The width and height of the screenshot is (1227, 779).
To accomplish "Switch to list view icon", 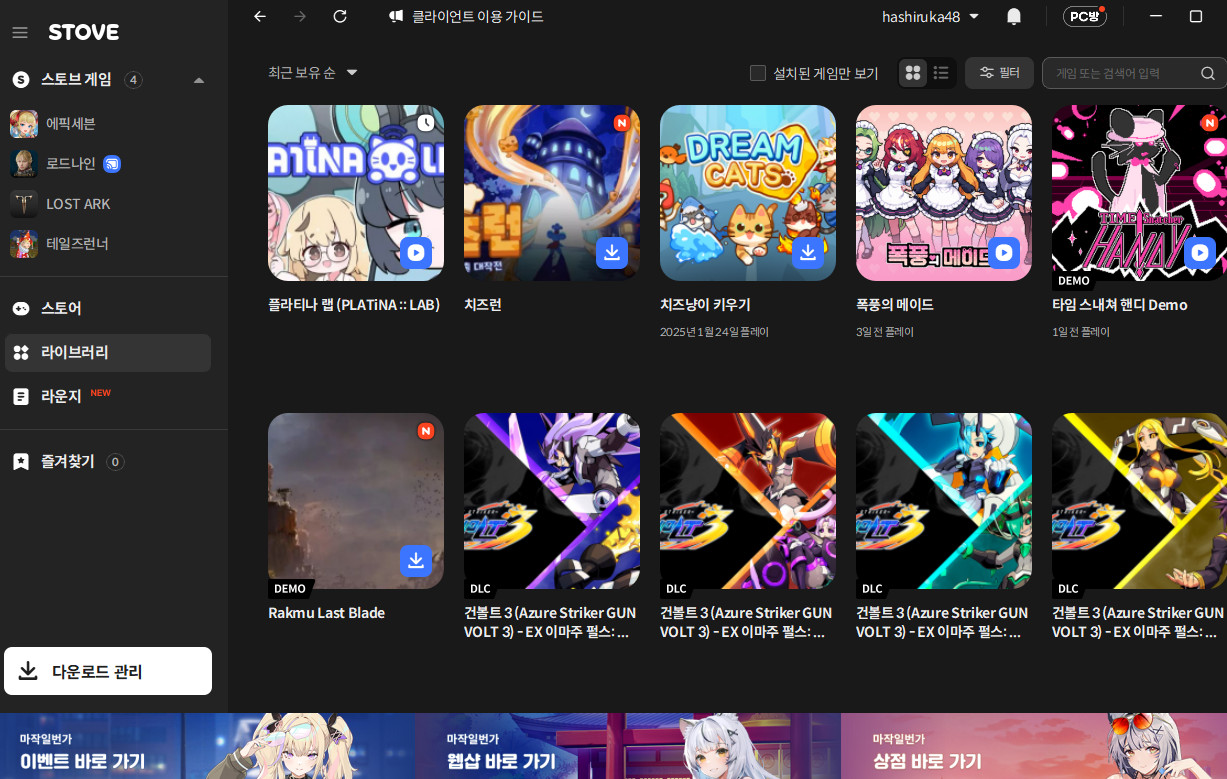I will point(941,73).
